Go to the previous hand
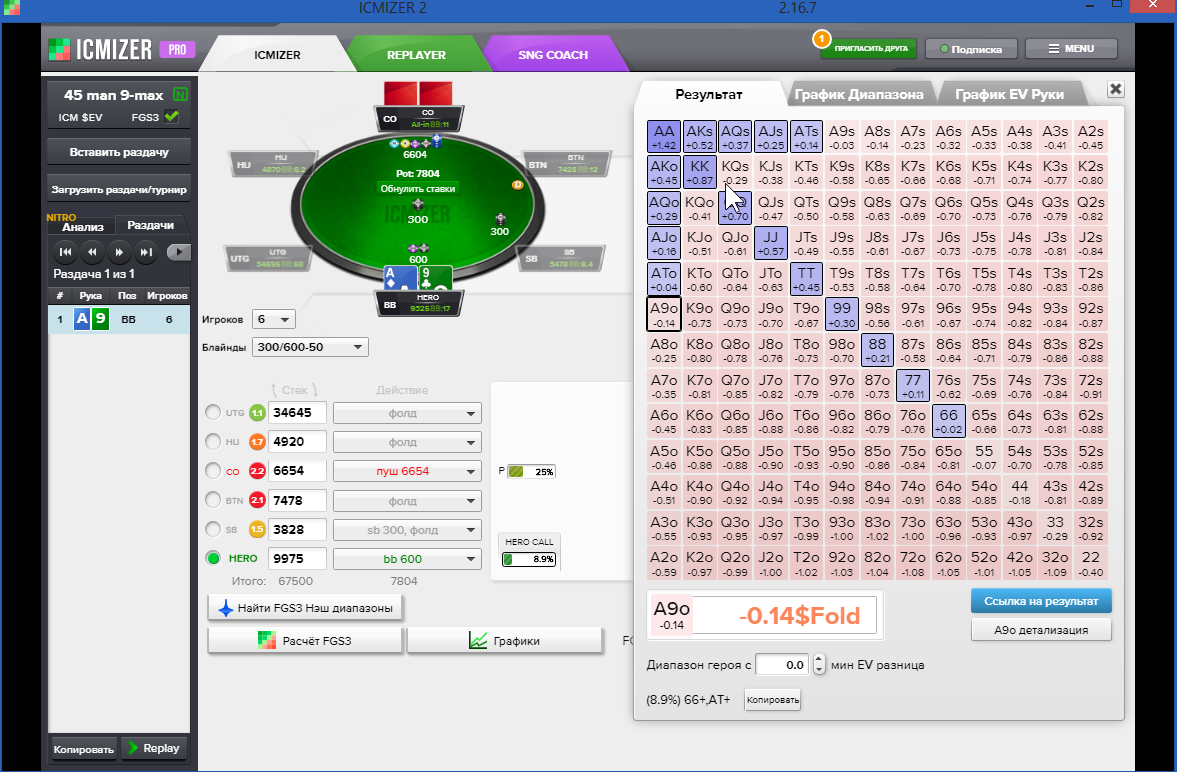Screen dimensions: 1177x772 click(92, 252)
